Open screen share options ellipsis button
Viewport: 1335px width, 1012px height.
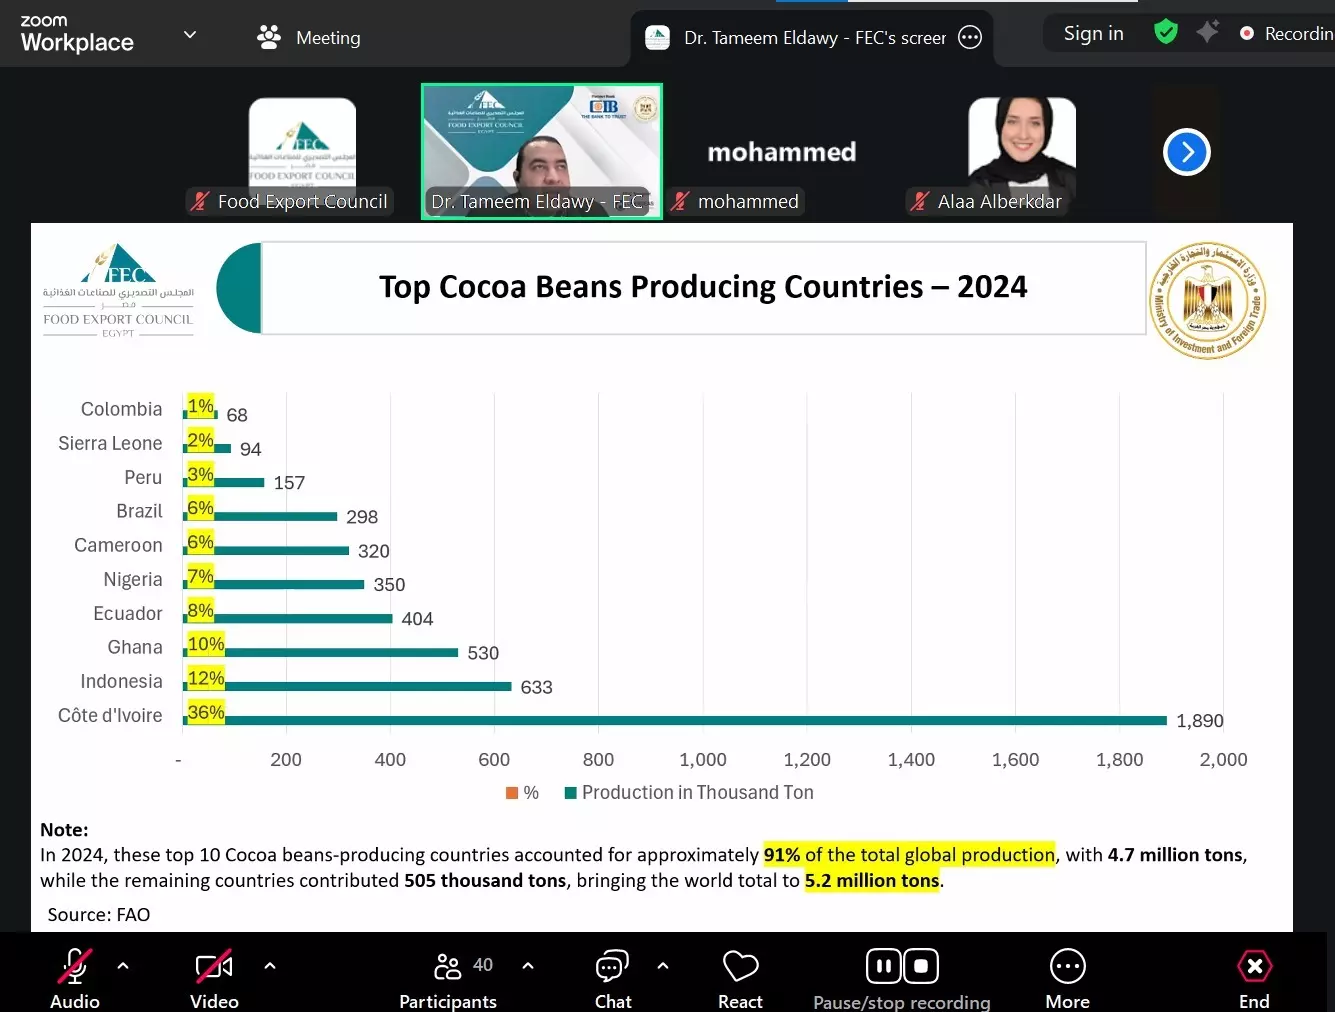(x=970, y=38)
